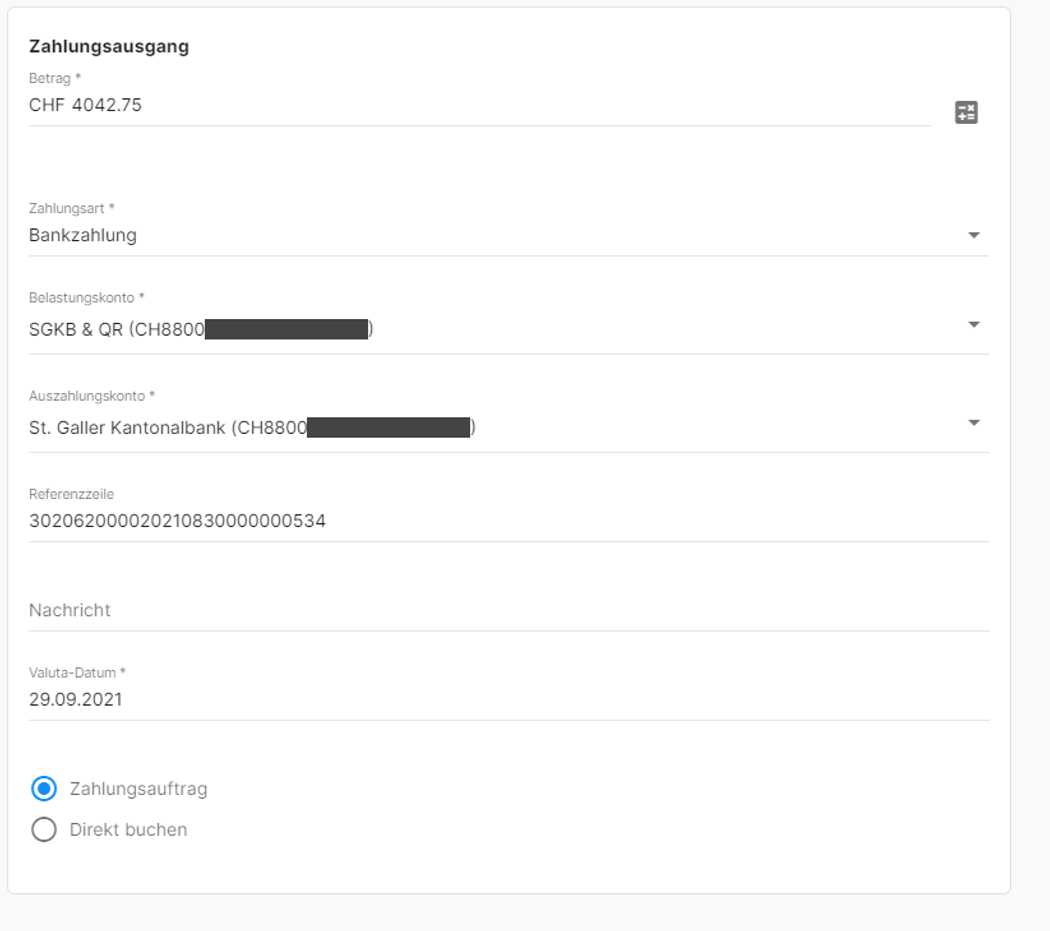Expand the Belastungskonto dropdown arrow
The image size is (1050, 931).
coord(973,325)
